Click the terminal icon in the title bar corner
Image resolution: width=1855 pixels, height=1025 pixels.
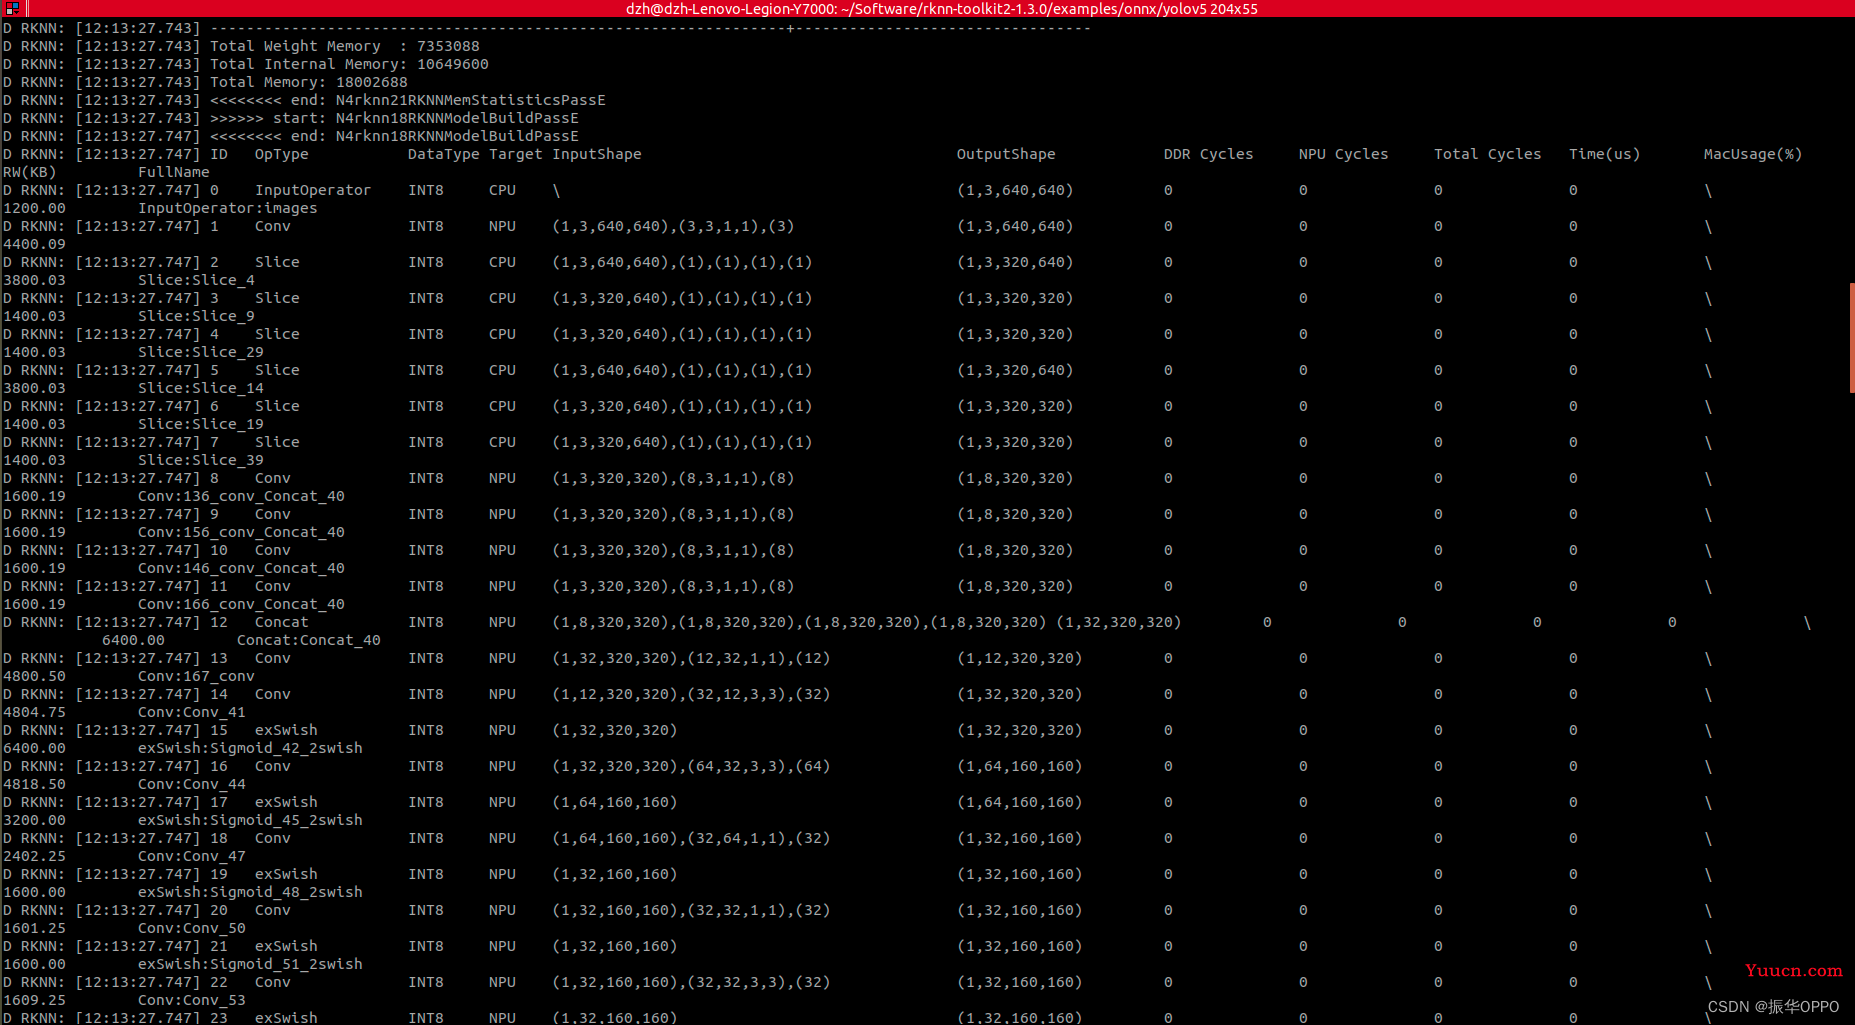[x=12, y=8]
